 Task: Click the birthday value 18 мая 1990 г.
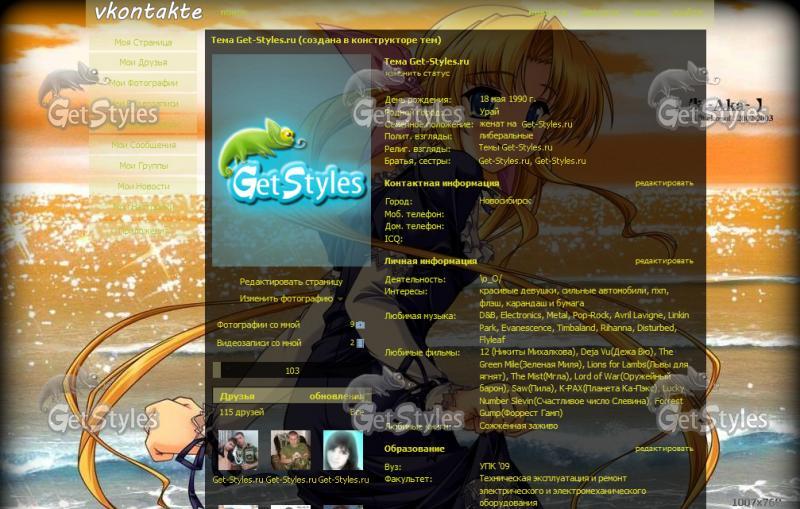(x=507, y=99)
